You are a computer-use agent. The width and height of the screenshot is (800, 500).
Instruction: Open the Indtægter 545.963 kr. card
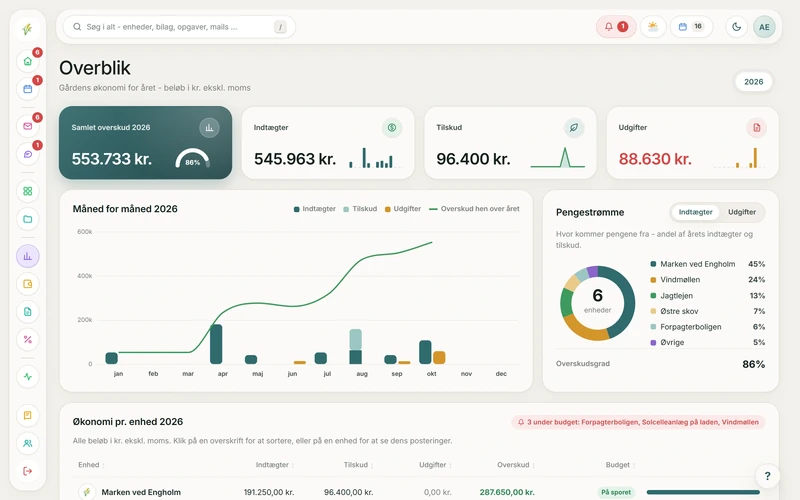328,142
